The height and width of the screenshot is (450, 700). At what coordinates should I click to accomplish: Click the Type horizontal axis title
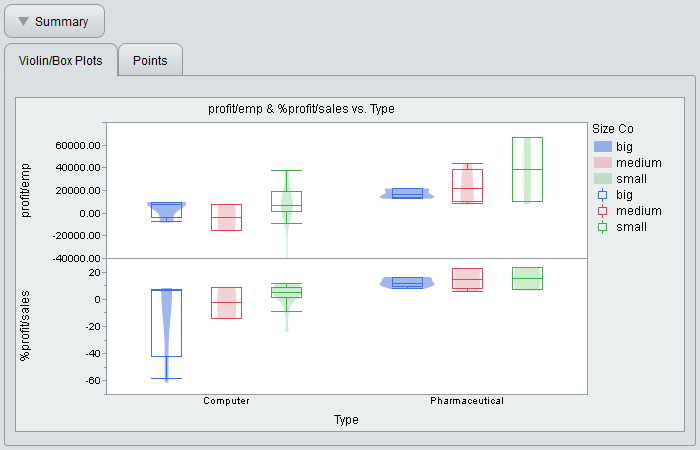(x=346, y=420)
